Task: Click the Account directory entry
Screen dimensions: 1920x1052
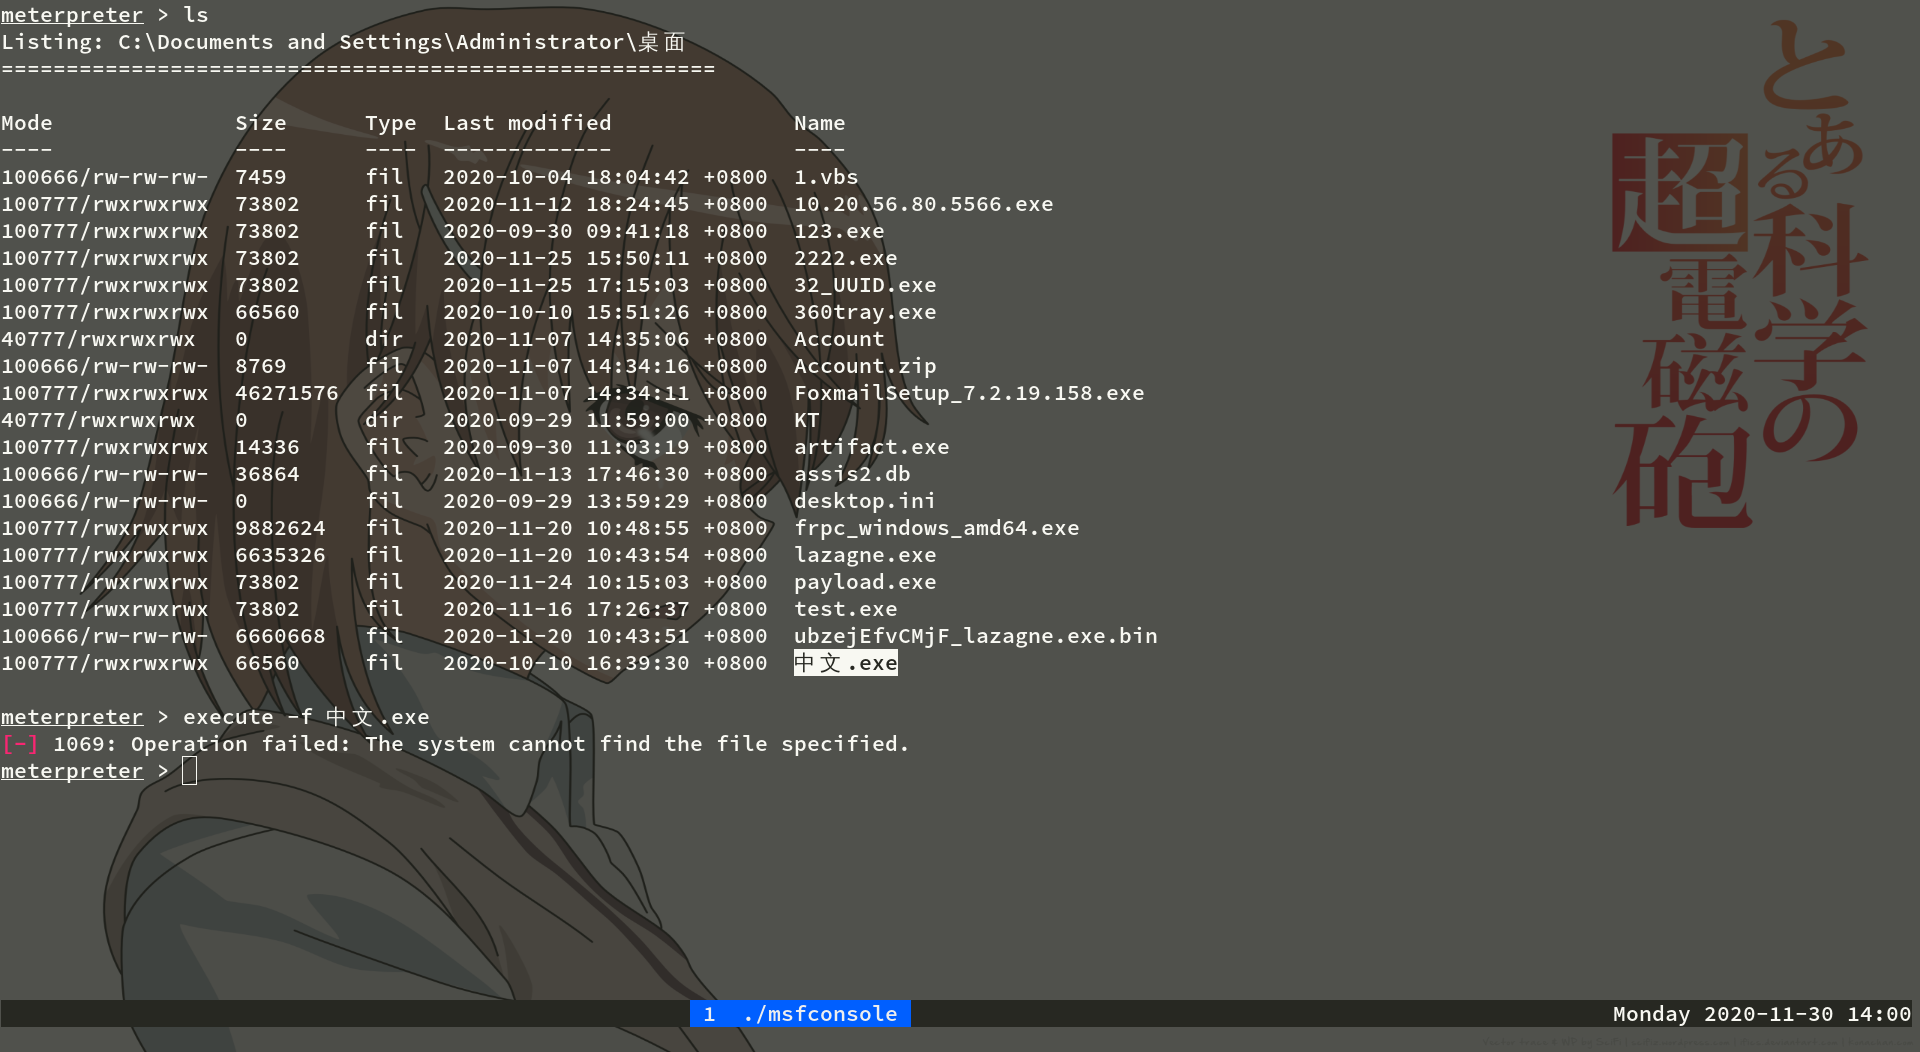Action: pyautogui.click(x=838, y=339)
